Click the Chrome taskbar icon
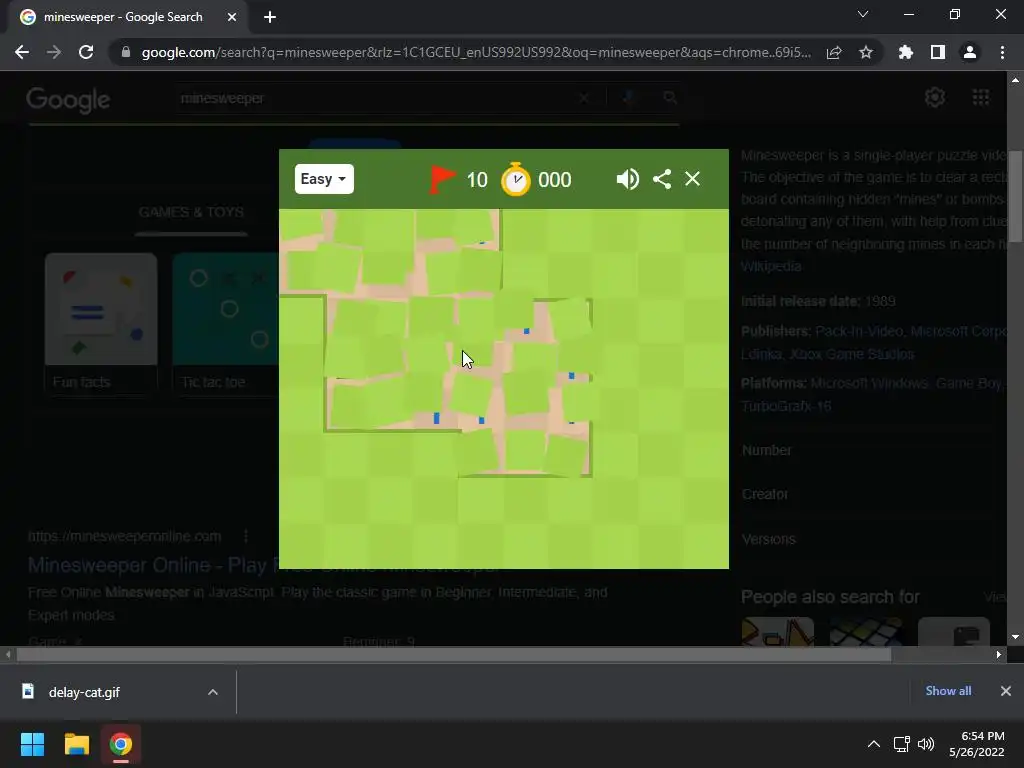This screenshot has width=1024, height=768. (x=121, y=744)
